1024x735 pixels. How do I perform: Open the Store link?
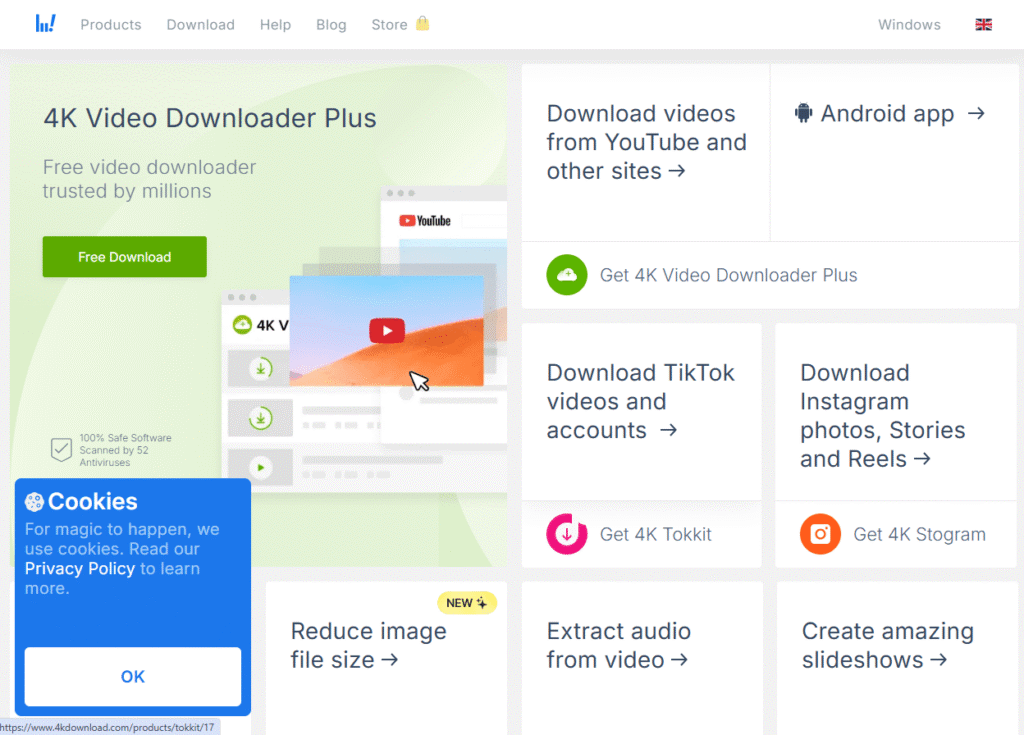point(389,25)
